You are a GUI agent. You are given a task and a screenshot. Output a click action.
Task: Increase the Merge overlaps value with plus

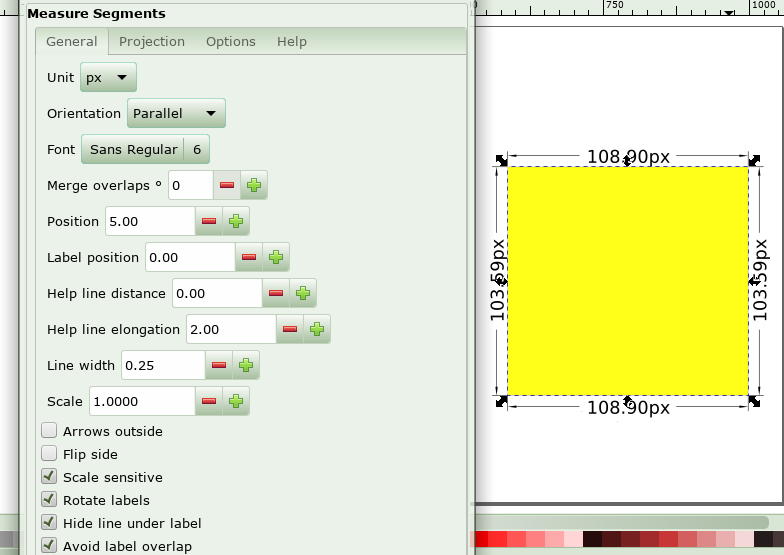(254, 185)
